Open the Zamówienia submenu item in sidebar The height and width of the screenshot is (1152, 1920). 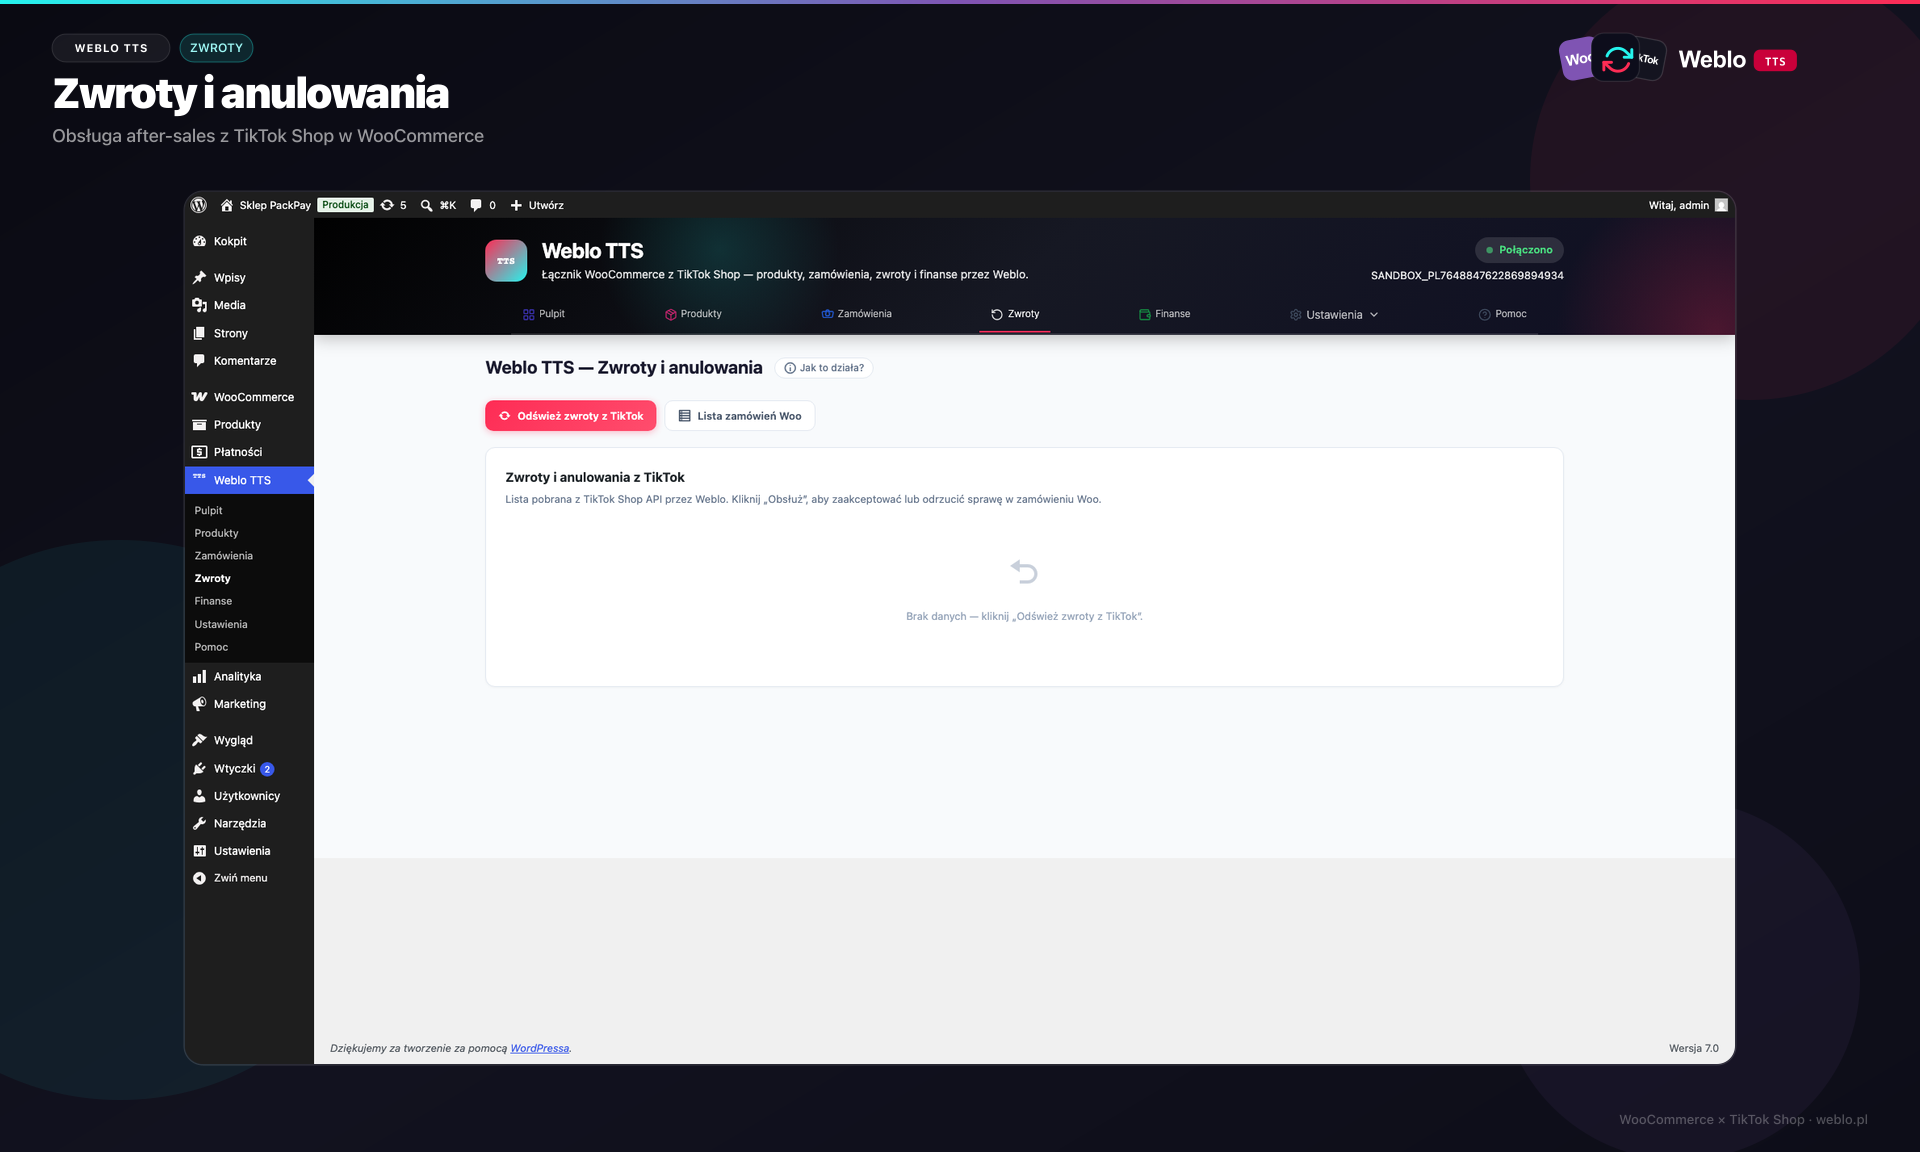[223, 556]
